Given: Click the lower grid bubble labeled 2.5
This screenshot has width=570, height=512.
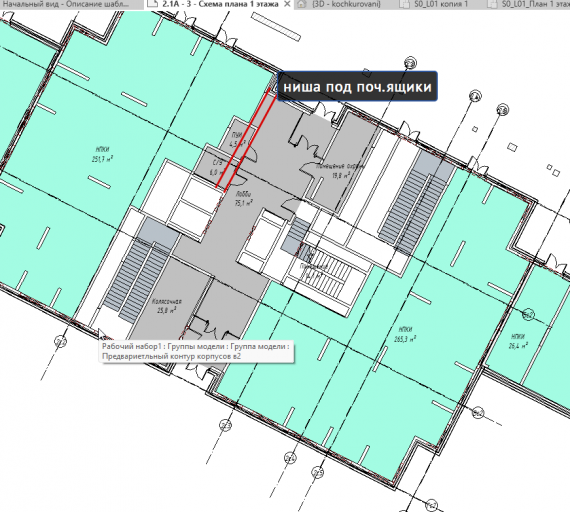Looking at the screenshot, I should (318, 472).
